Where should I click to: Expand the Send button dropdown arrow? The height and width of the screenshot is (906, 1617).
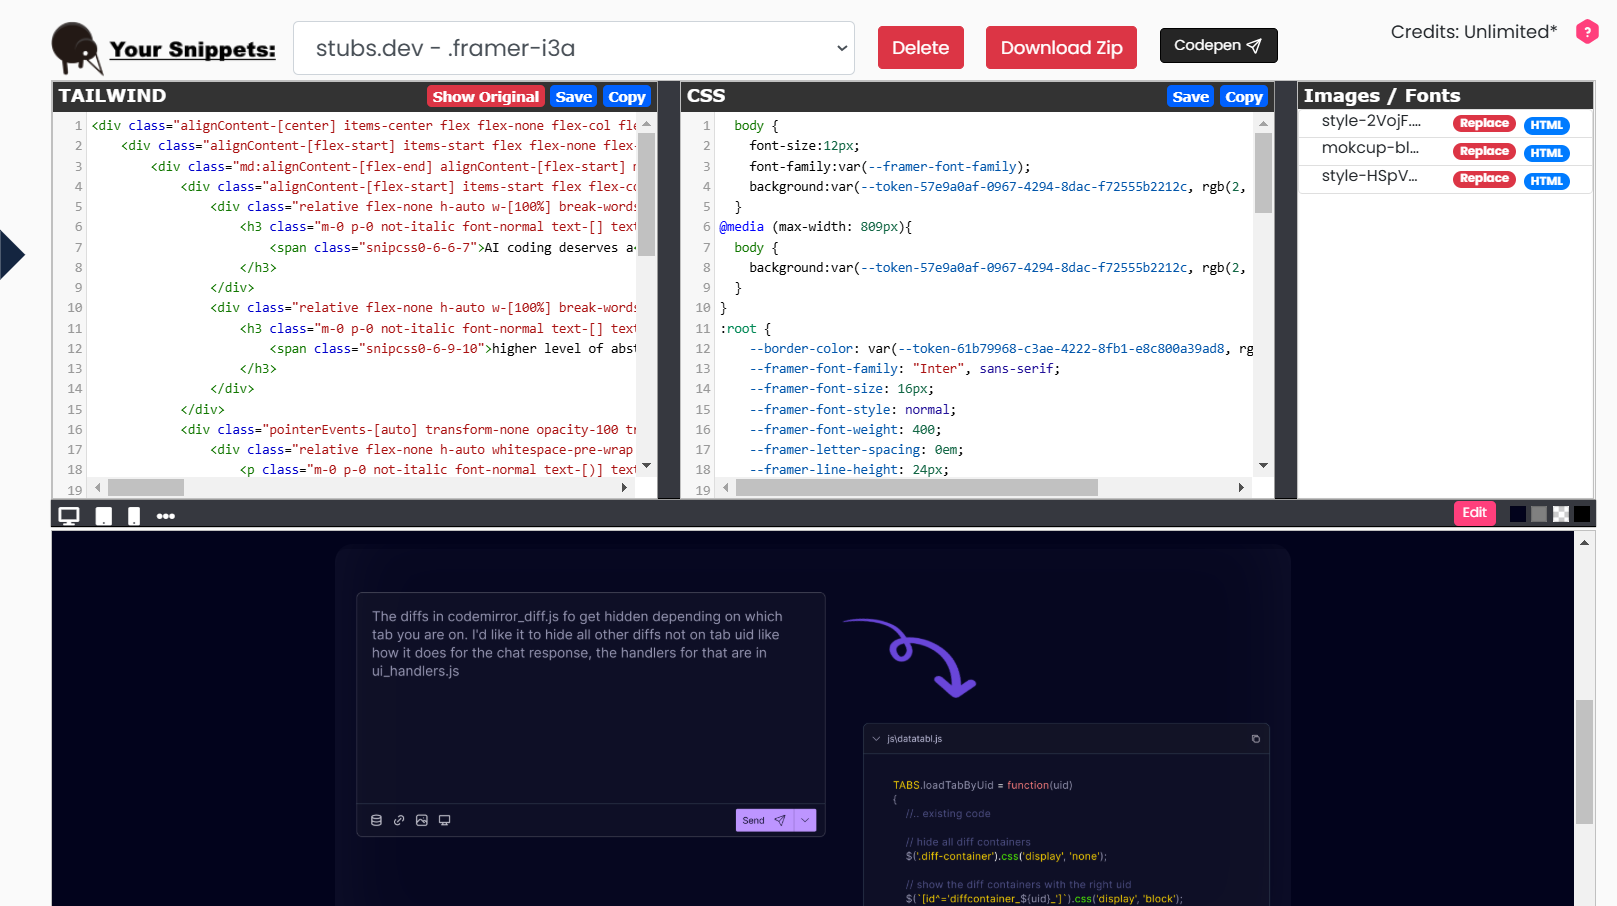805,820
